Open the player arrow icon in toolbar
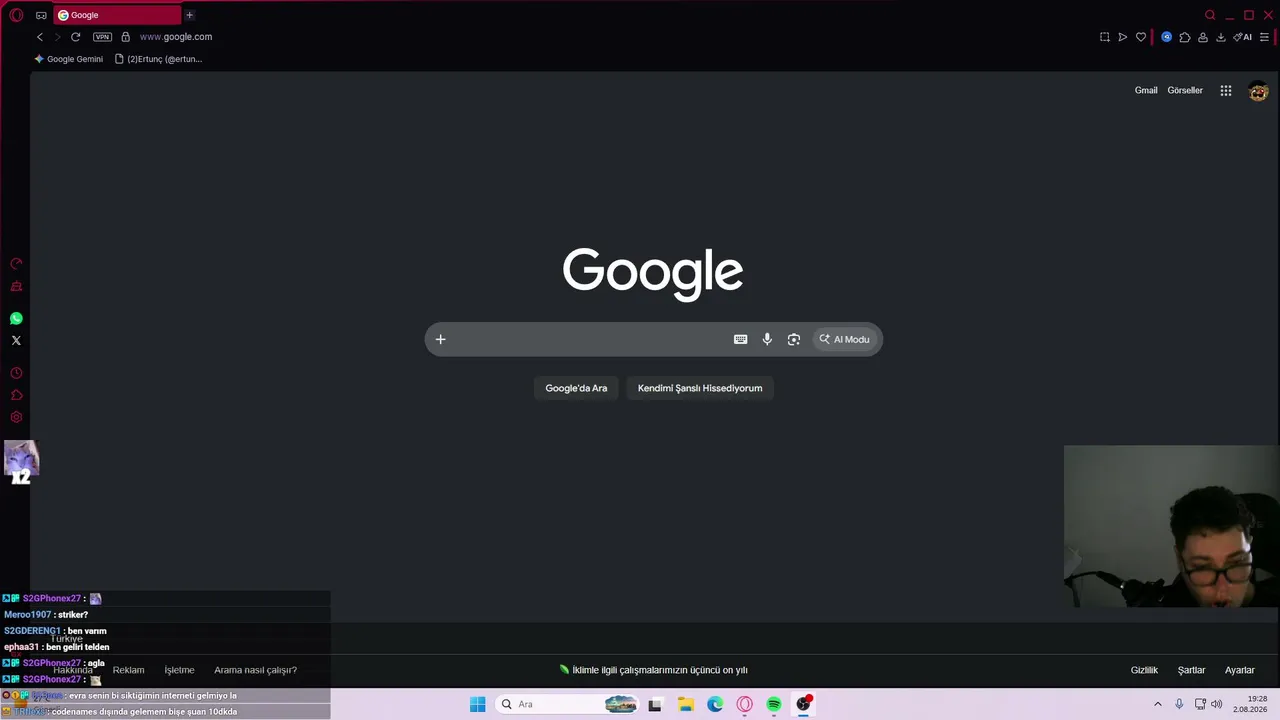Viewport: 1280px width, 720px height. pyautogui.click(x=1122, y=37)
